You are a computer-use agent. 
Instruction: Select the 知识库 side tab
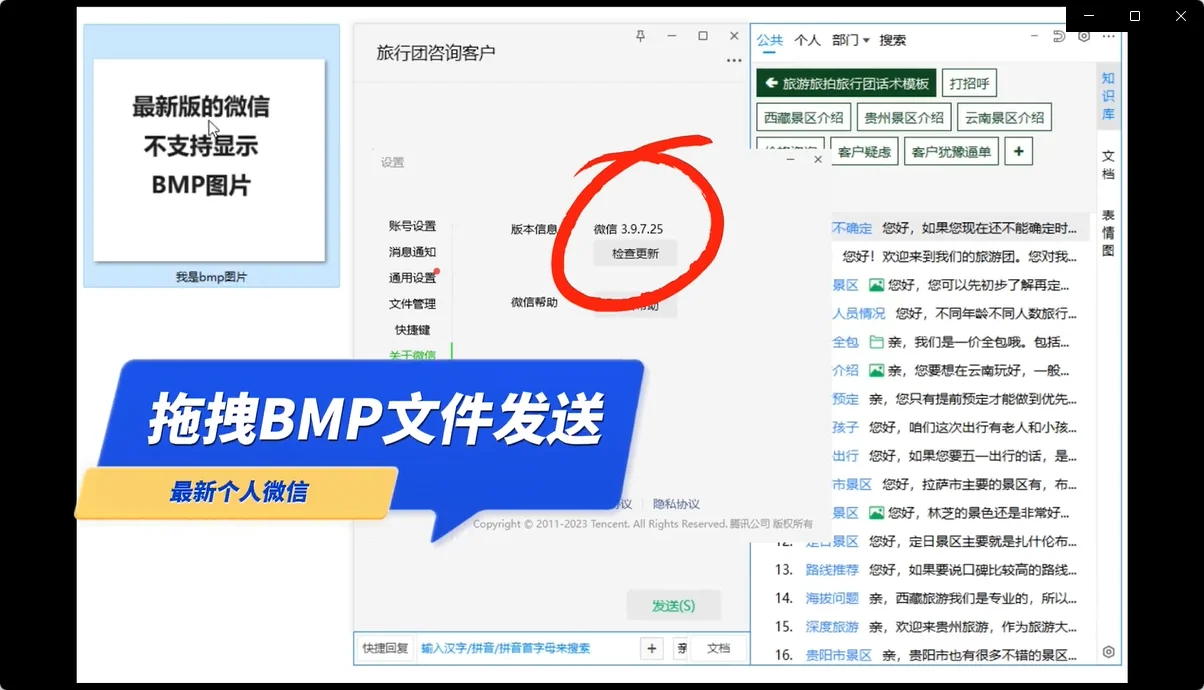point(1108,95)
